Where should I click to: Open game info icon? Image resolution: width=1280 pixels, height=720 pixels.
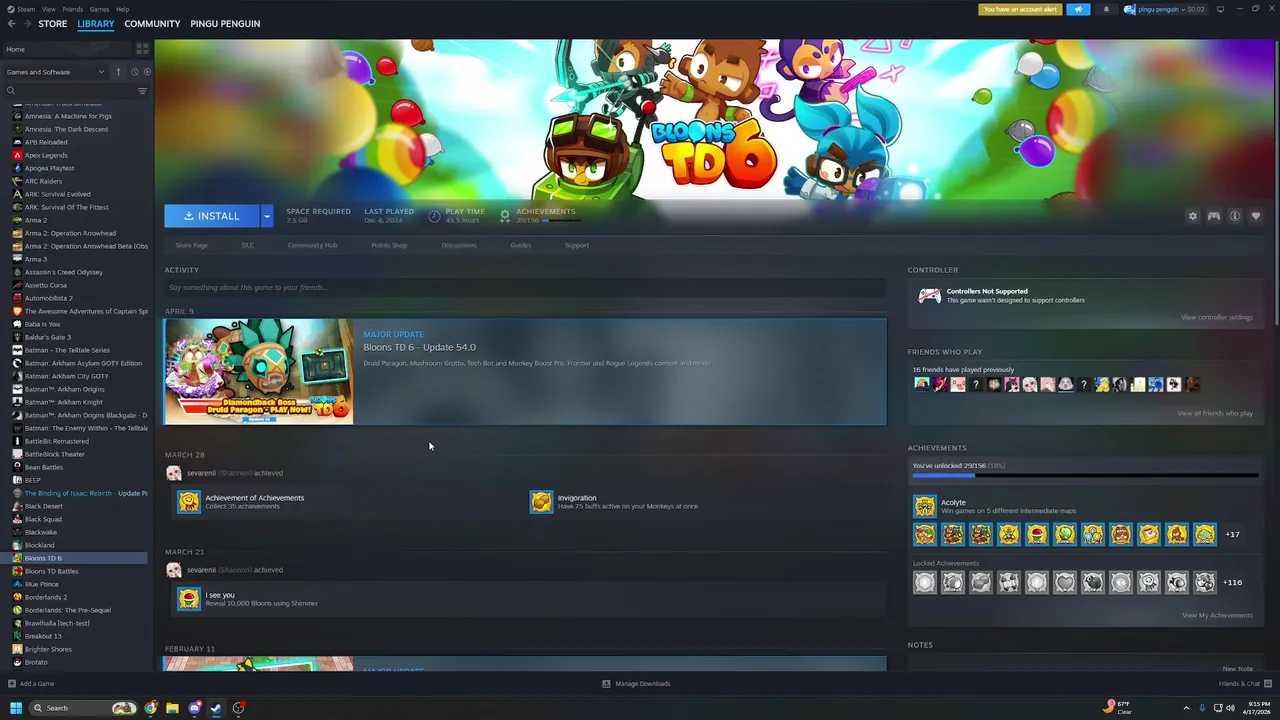(x=1235, y=216)
